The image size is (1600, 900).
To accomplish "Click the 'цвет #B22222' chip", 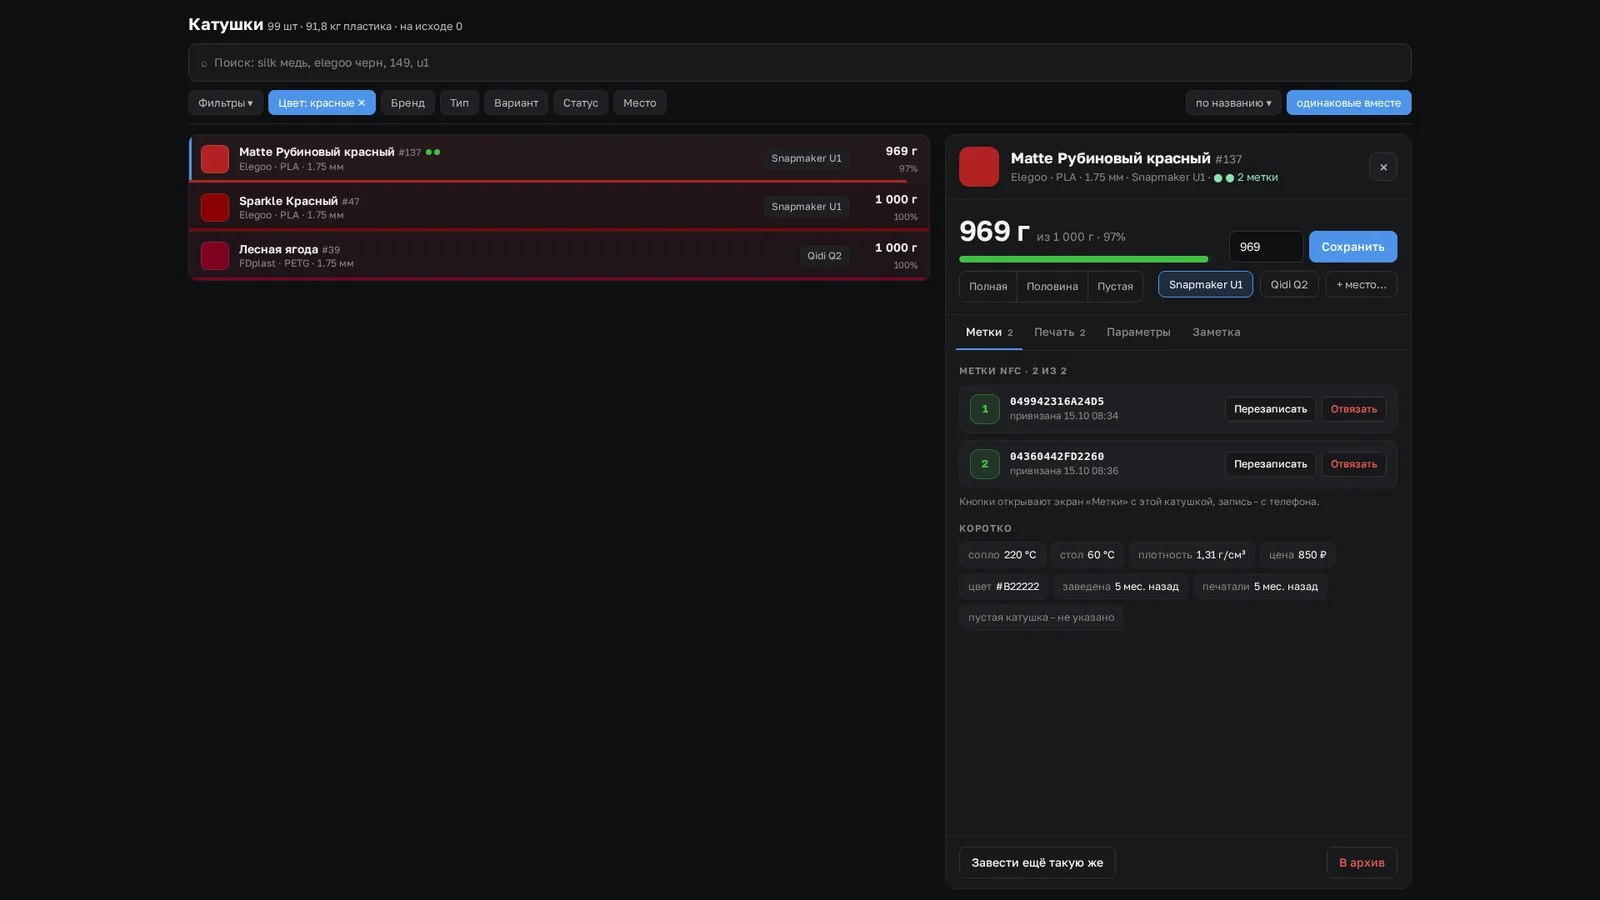I will tap(1003, 587).
